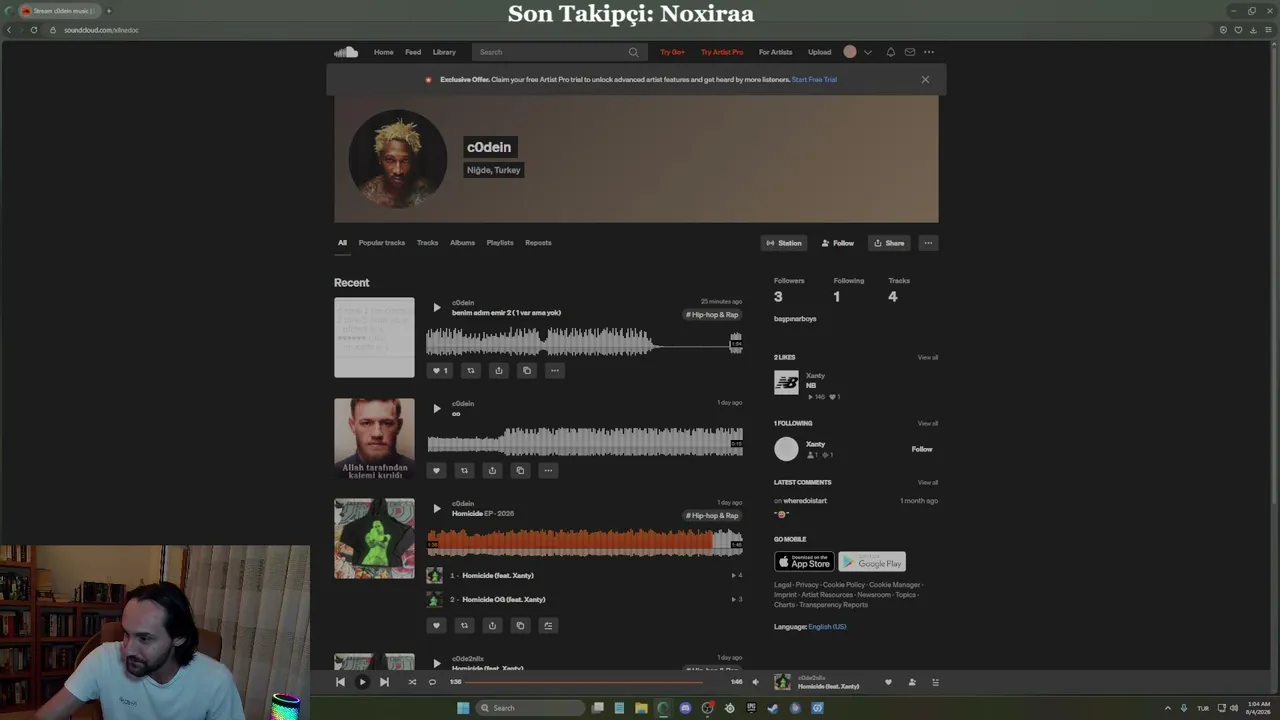
Task: Like the Homicide EP
Action: point(436,625)
